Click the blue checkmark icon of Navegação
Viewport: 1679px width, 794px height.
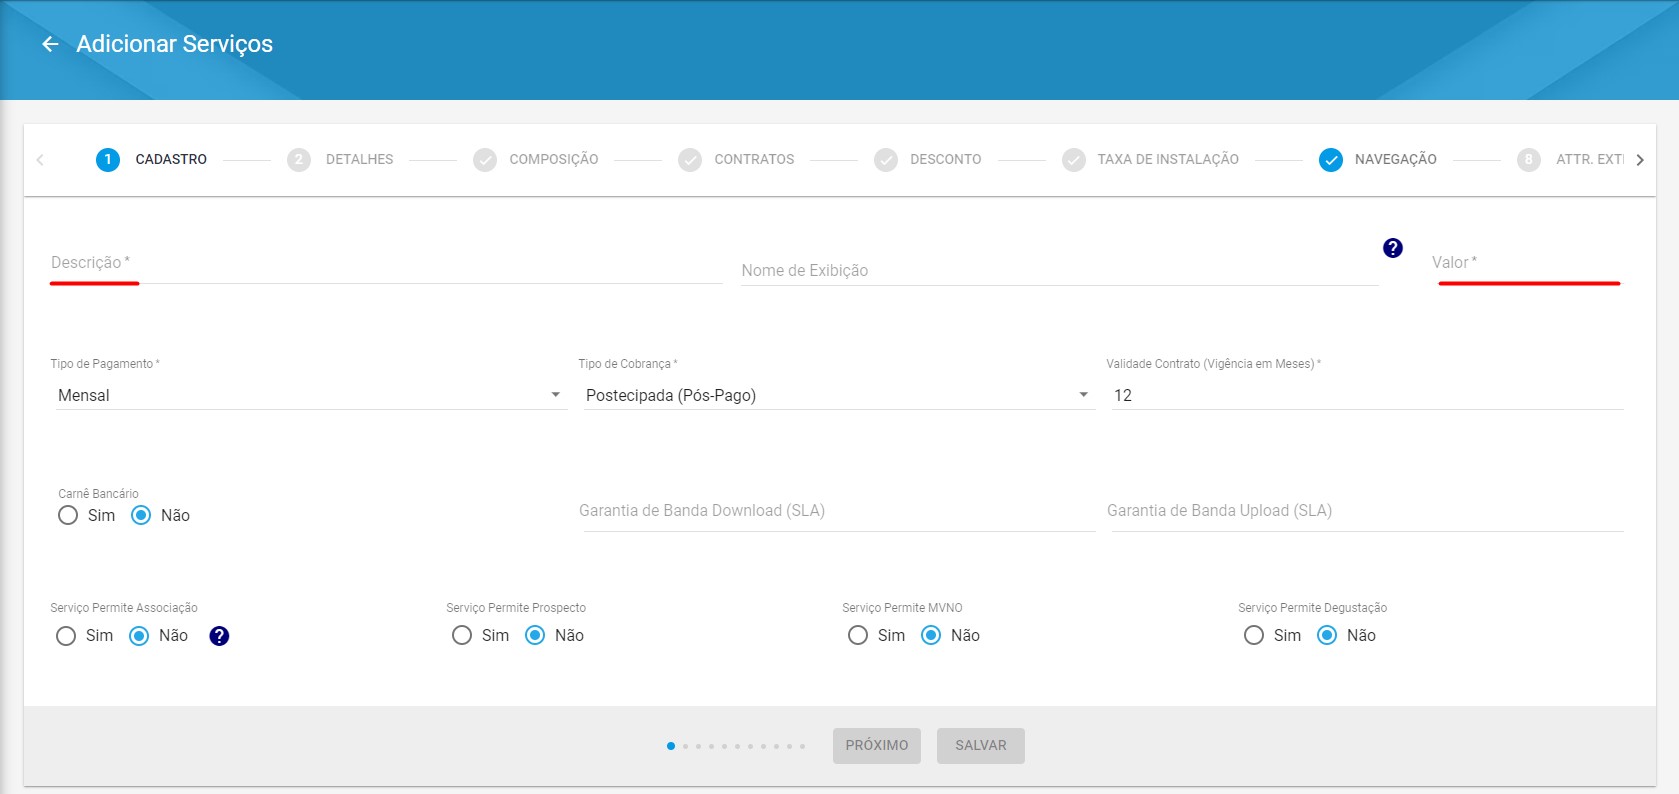(1331, 160)
